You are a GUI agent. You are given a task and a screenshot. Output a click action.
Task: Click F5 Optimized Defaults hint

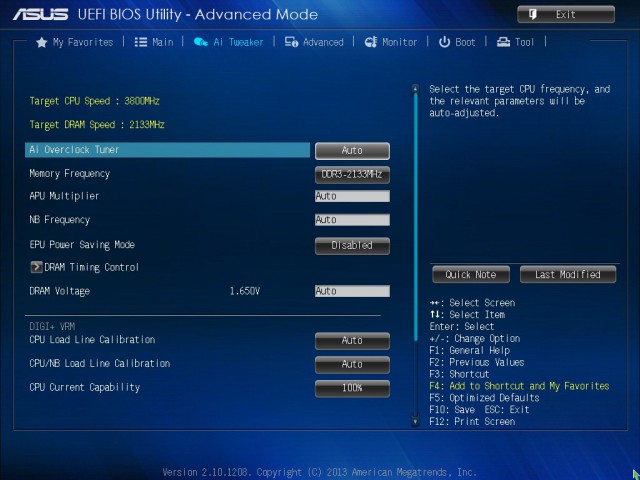(x=484, y=398)
